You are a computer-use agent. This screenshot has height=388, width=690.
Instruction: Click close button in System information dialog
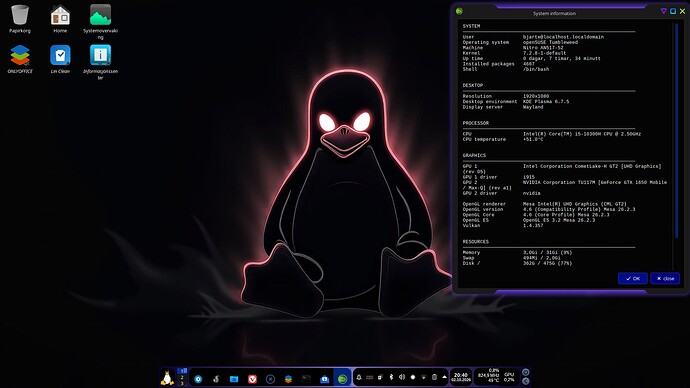coord(665,278)
